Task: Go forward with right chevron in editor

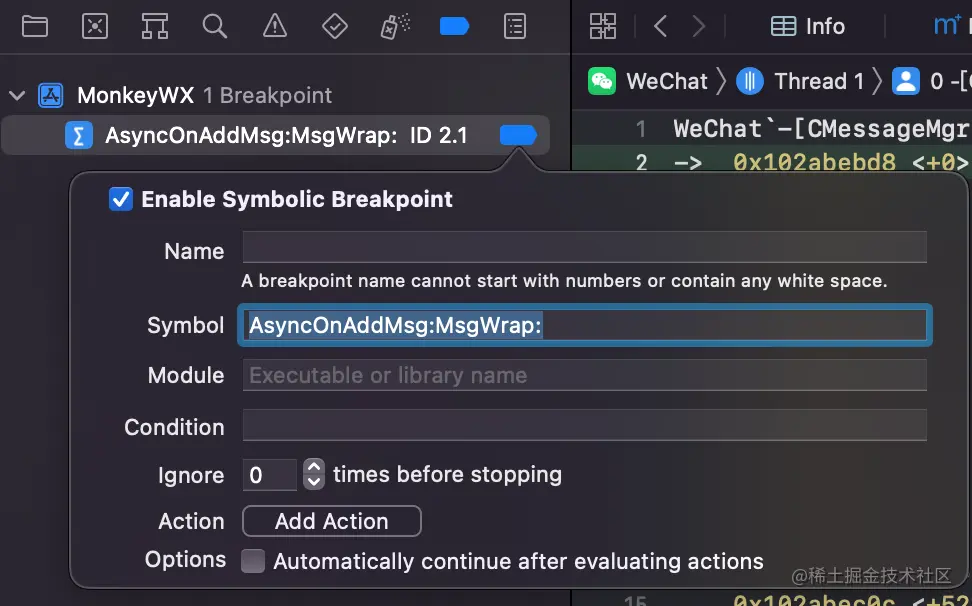Action: (699, 27)
